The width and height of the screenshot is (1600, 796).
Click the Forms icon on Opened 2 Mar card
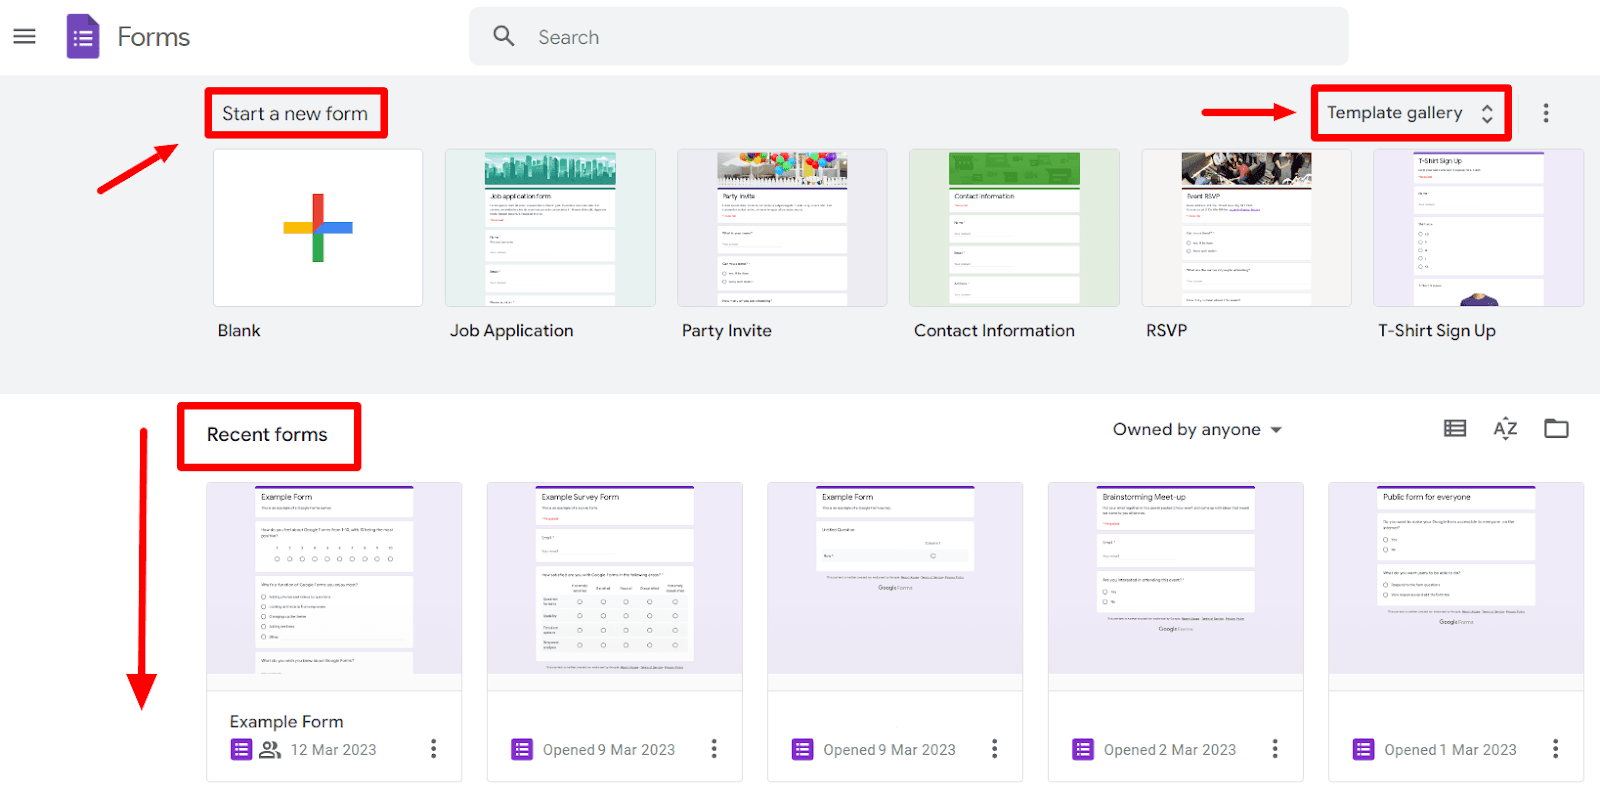[x=1083, y=749]
